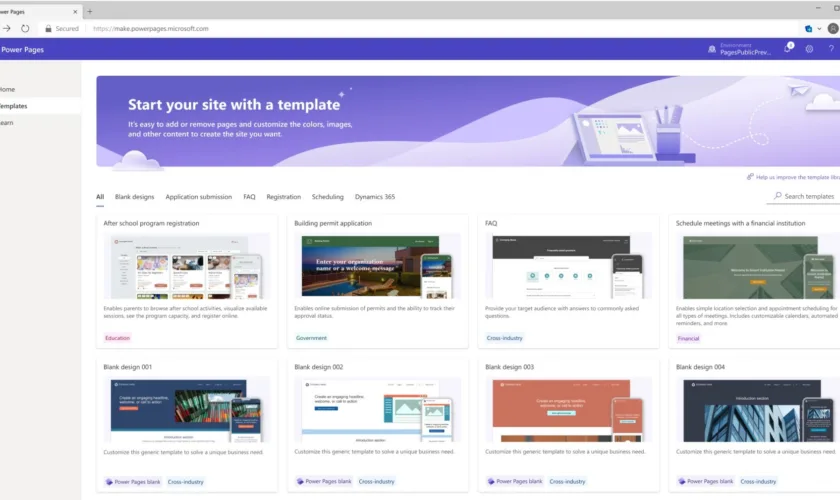
Task: Switch to the Registration tab
Action: point(283,197)
